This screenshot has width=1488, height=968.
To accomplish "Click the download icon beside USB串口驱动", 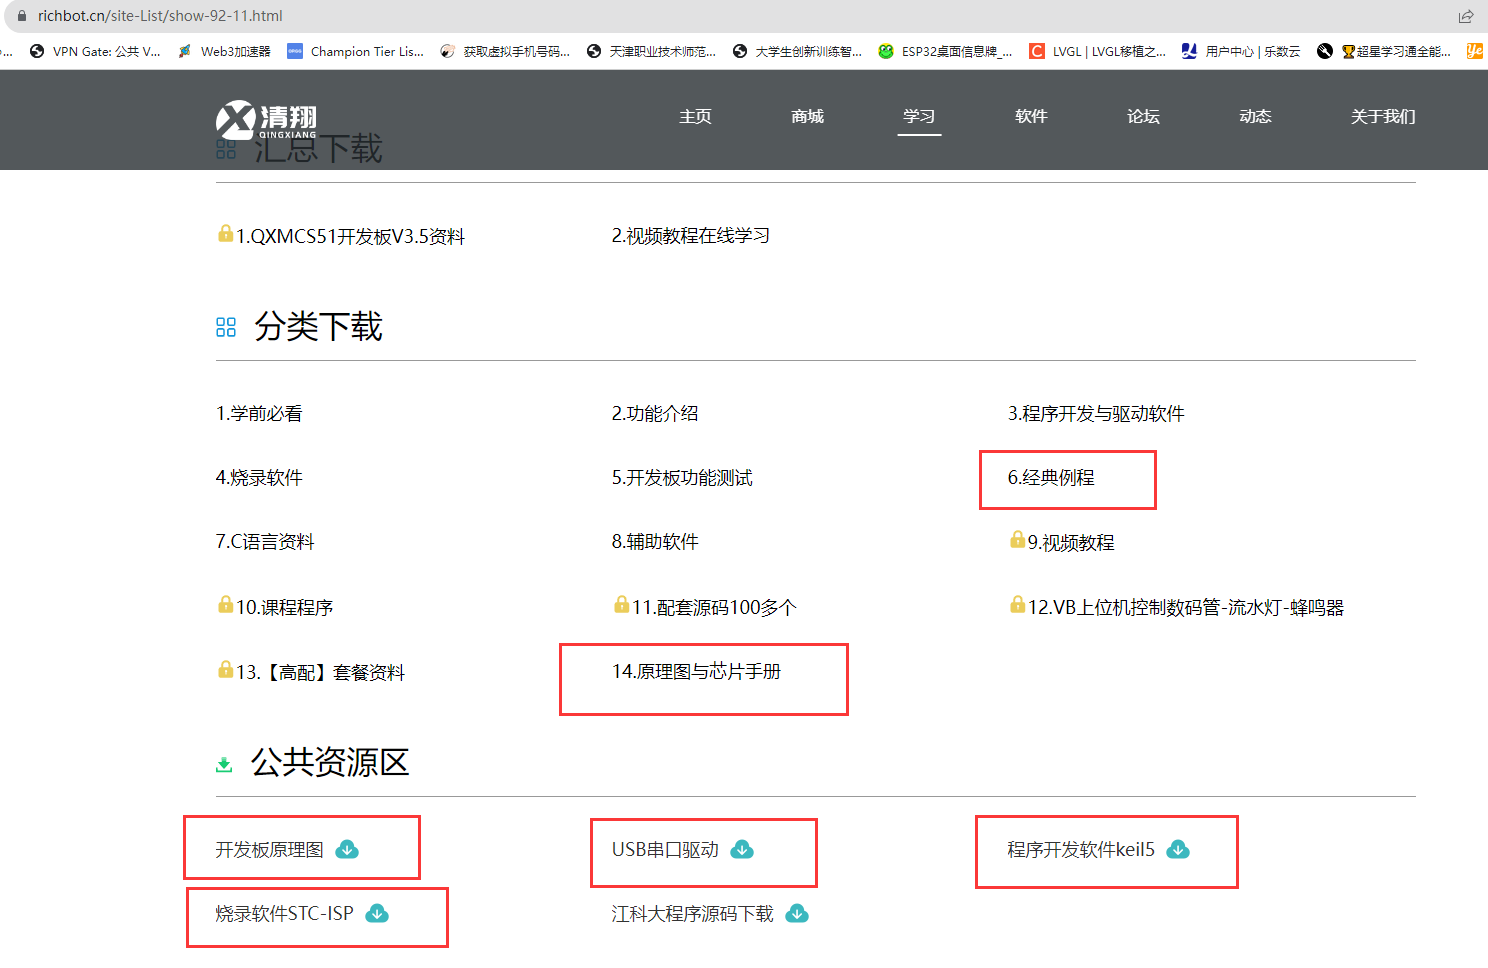I will click(742, 850).
